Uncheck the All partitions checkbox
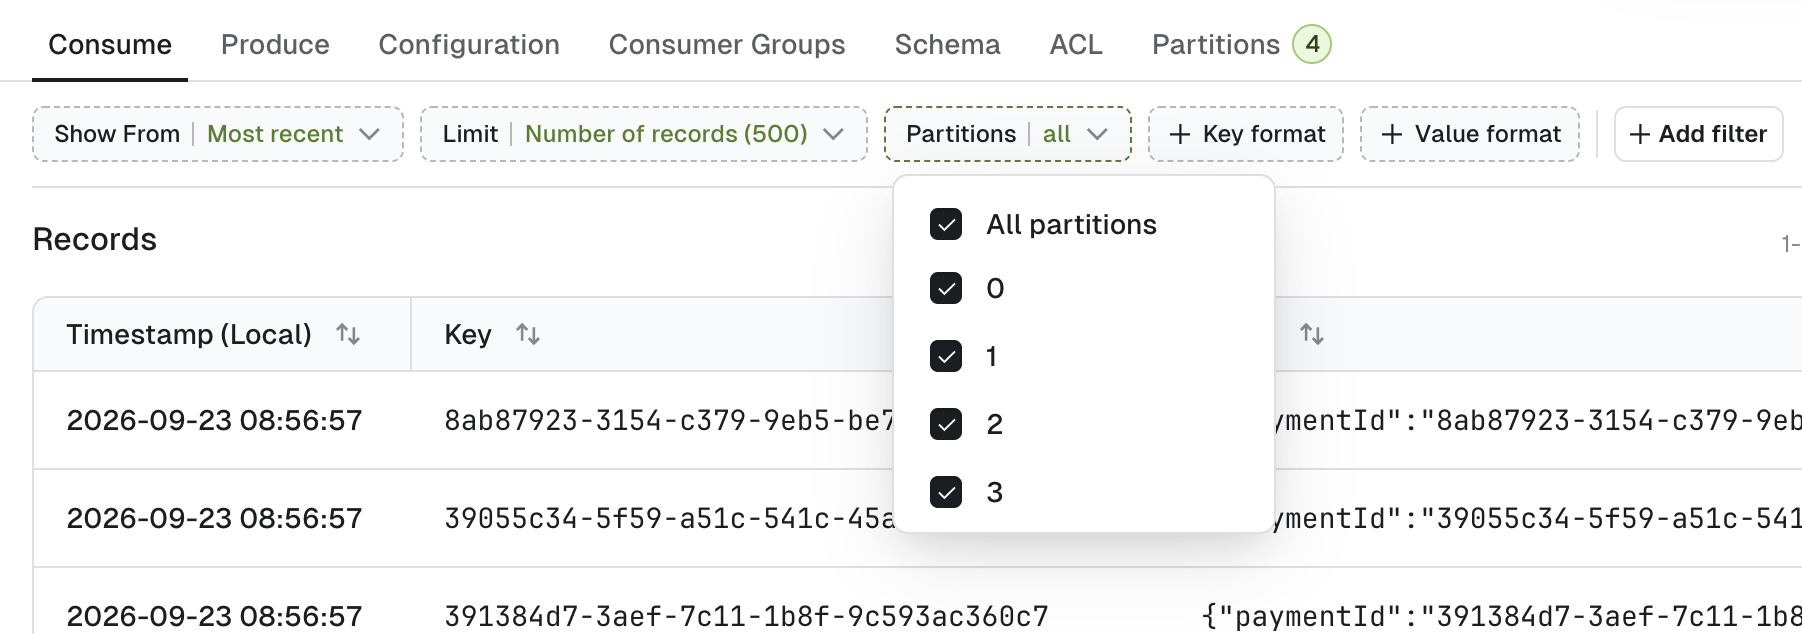Image resolution: width=1802 pixels, height=634 pixels. 946,224
